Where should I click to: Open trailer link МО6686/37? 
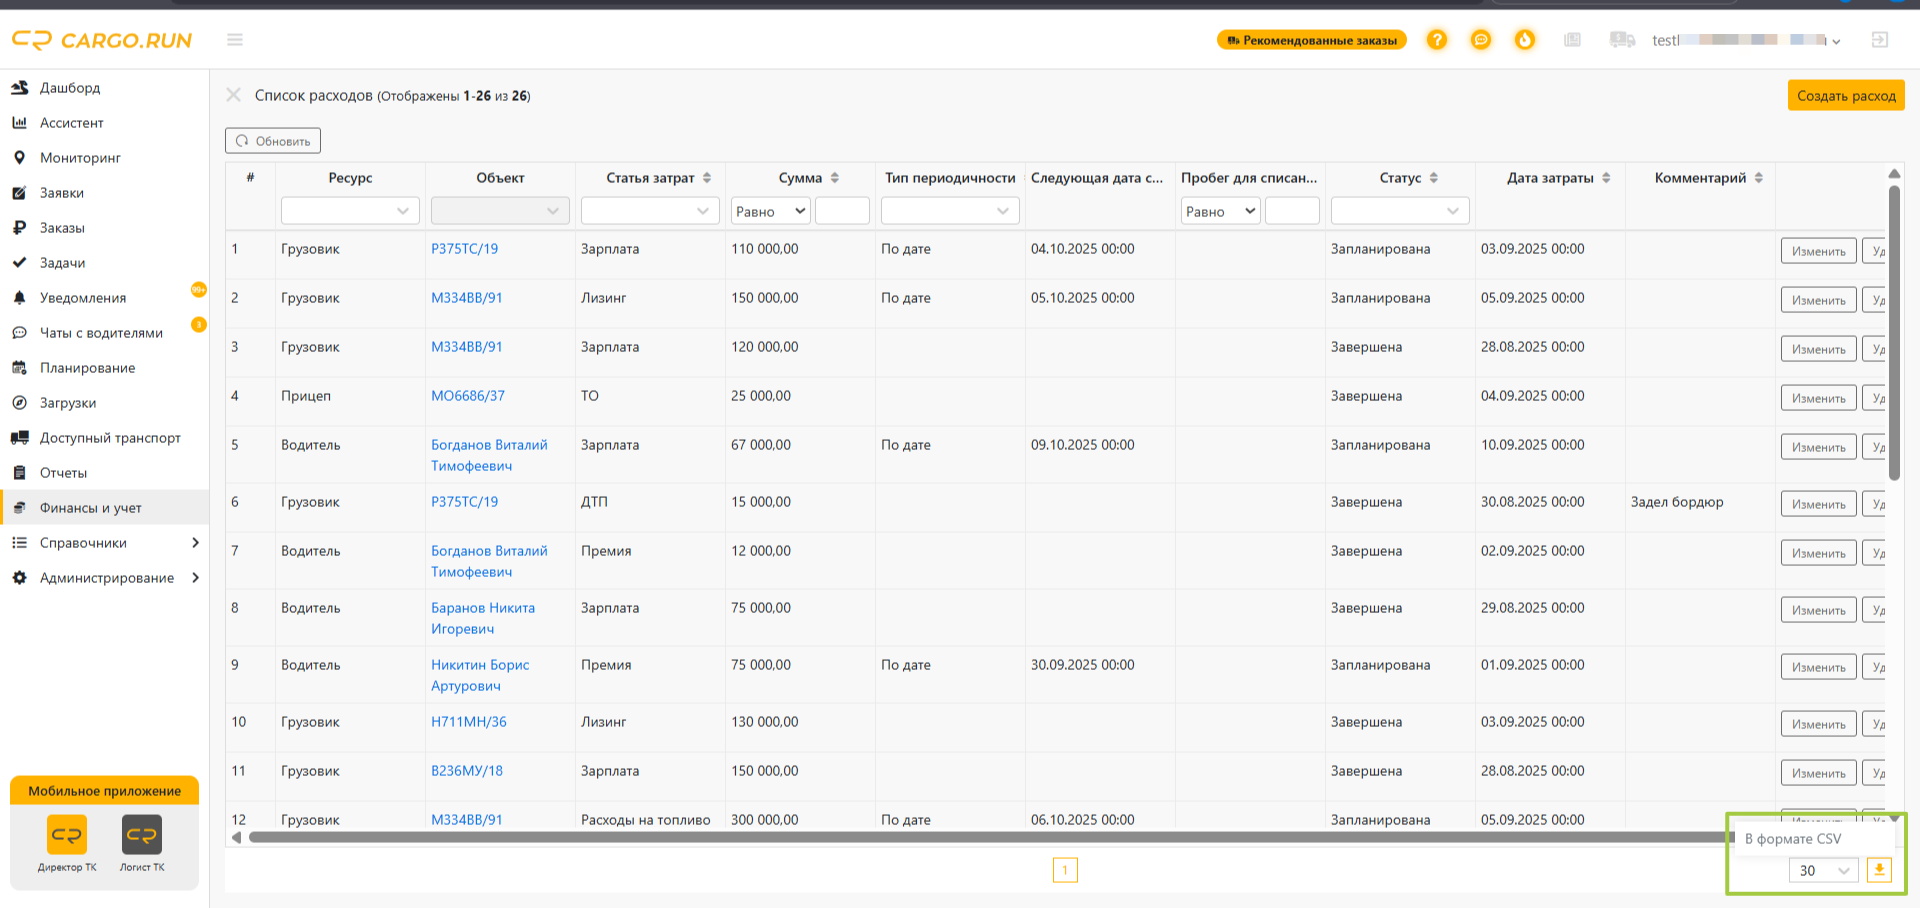pos(468,396)
